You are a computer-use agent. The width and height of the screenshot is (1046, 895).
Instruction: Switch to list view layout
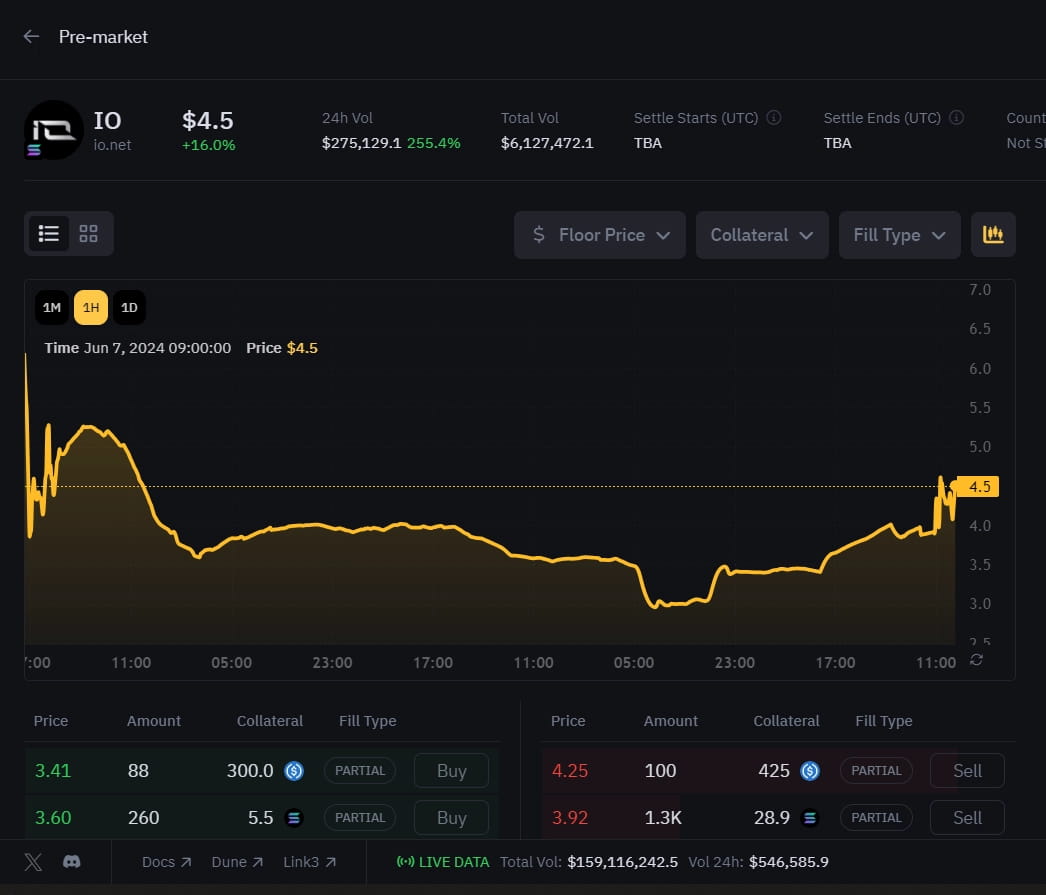point(49,234)
